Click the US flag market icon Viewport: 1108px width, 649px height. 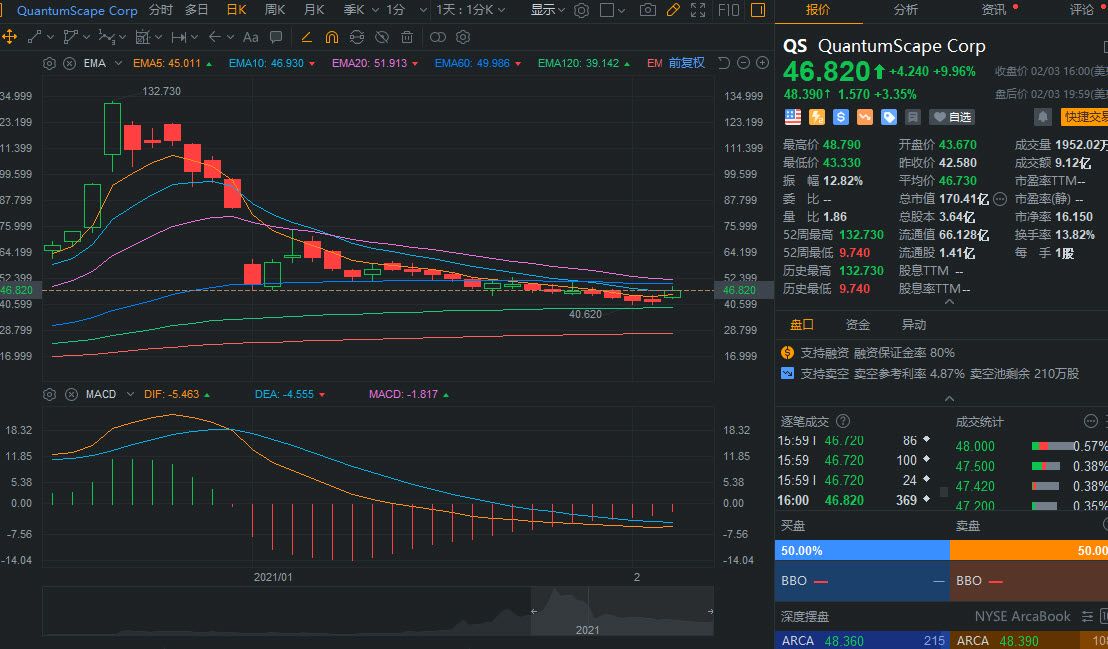click(793, 117)
